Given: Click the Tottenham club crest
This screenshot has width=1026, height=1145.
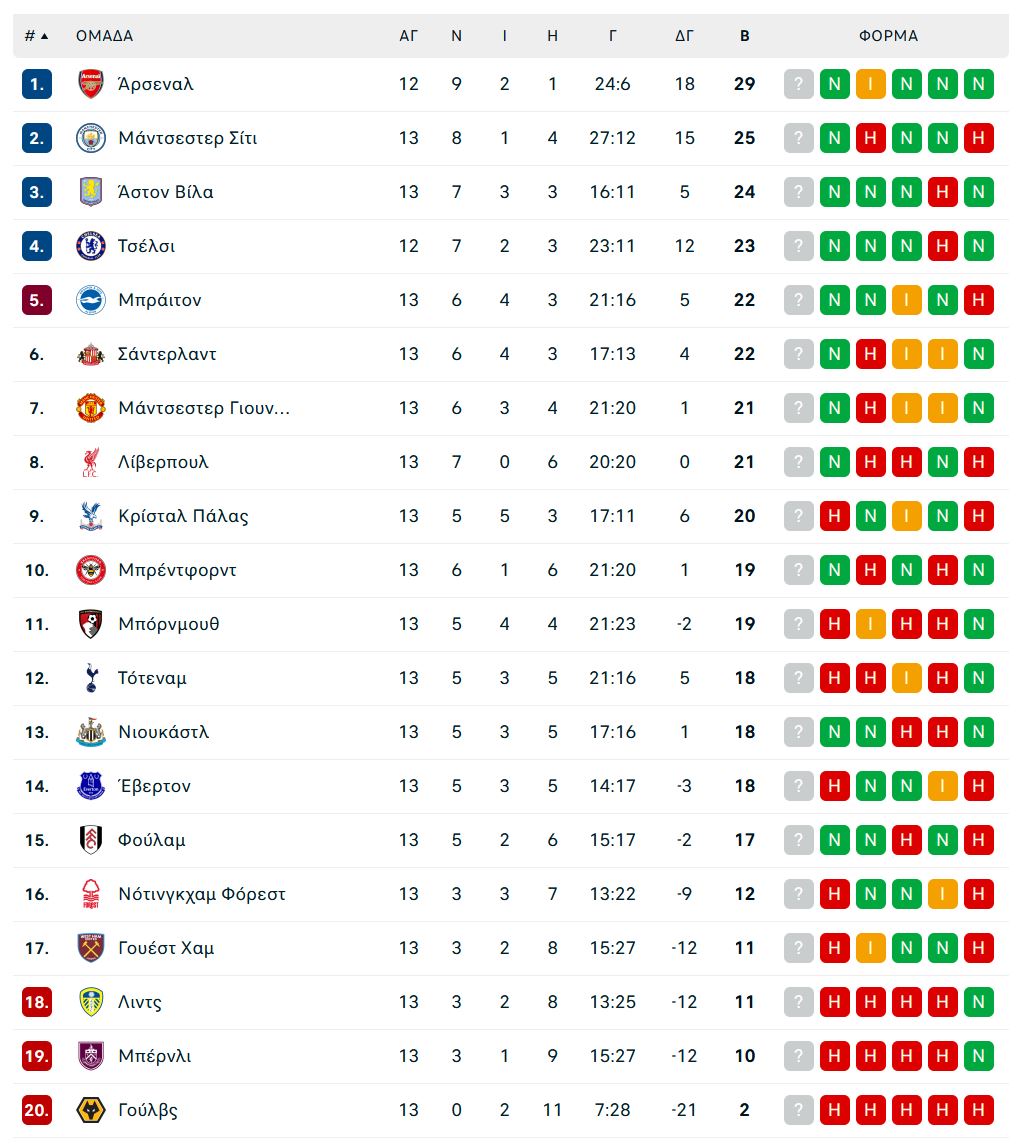Looking at the screenshot, I should click(x=91, y=678).
